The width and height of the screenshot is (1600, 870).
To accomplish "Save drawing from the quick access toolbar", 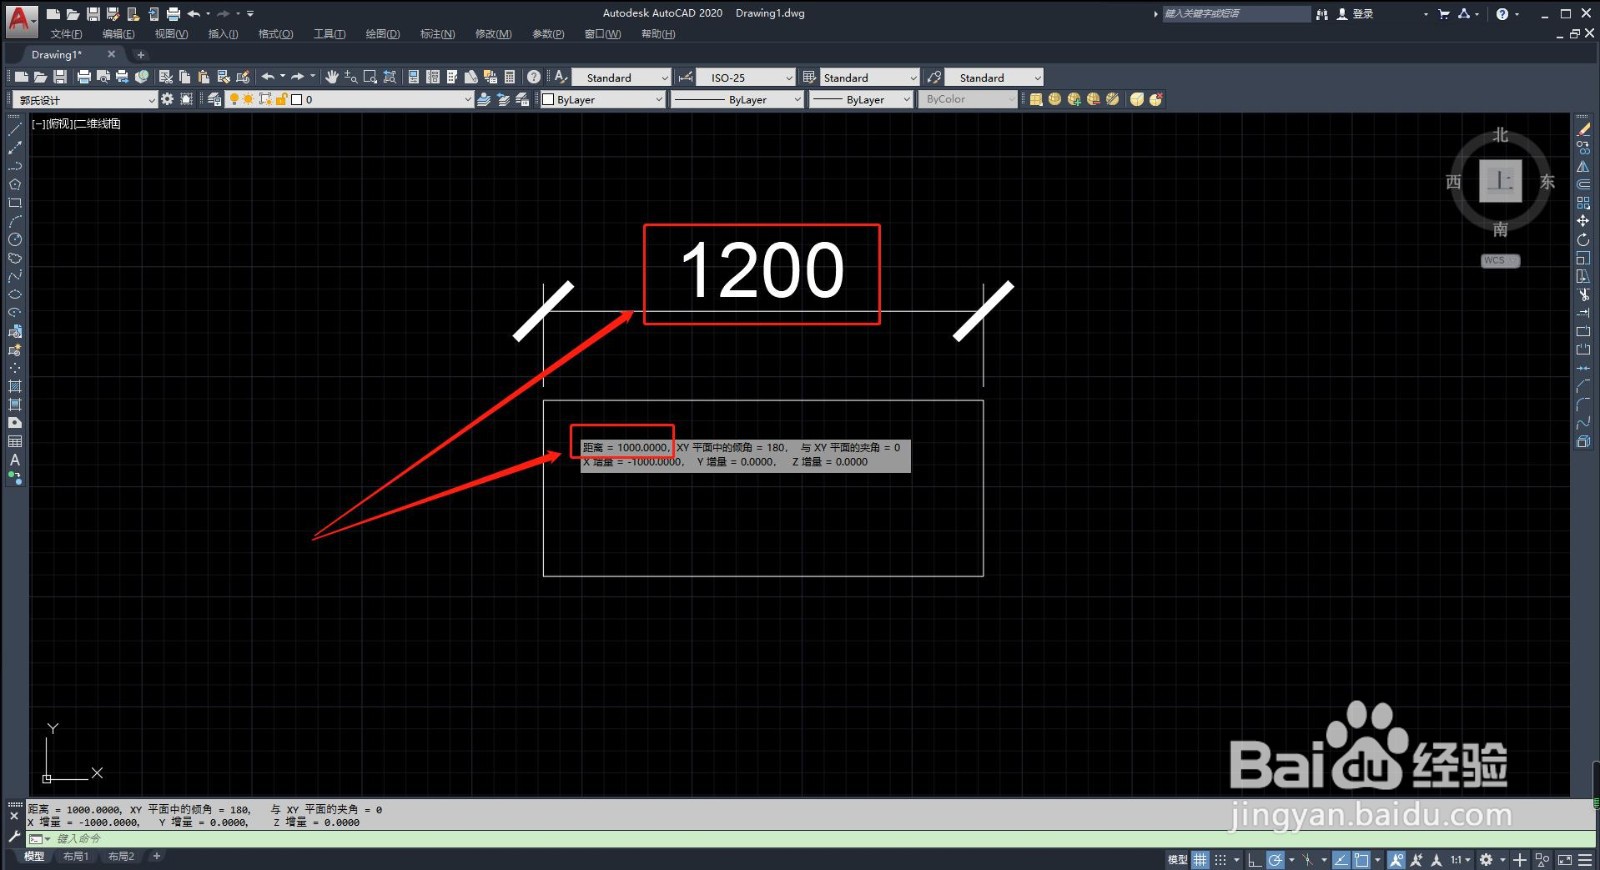I will pos(93,14).
